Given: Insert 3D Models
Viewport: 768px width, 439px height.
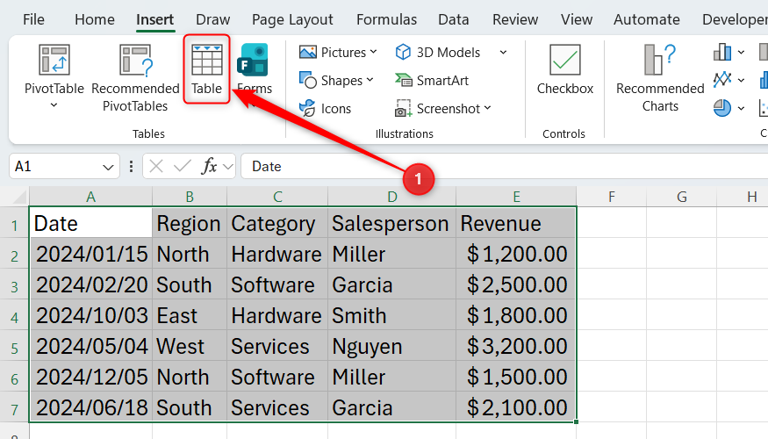Looking at the screenshot, I should pos(438,52).
